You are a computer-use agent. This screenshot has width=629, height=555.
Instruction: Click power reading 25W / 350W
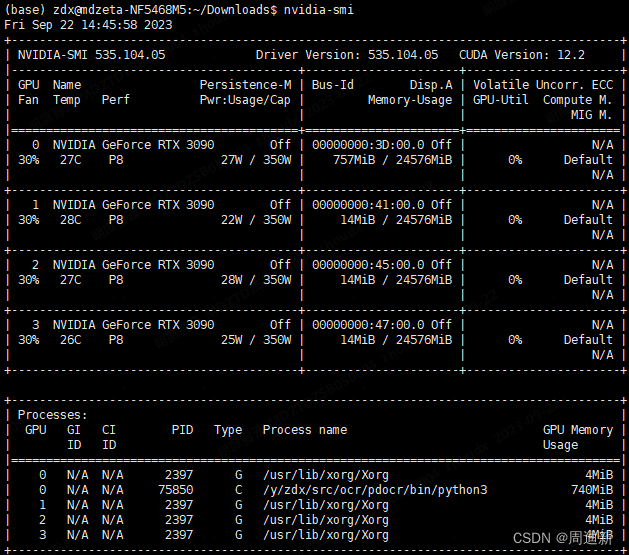256,340
